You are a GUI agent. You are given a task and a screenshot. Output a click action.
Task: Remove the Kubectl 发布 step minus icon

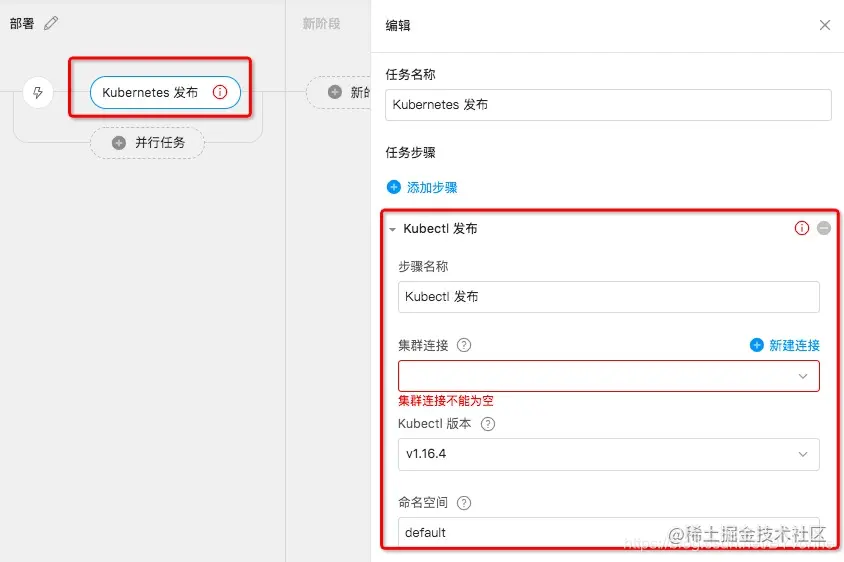click(824, 228)
